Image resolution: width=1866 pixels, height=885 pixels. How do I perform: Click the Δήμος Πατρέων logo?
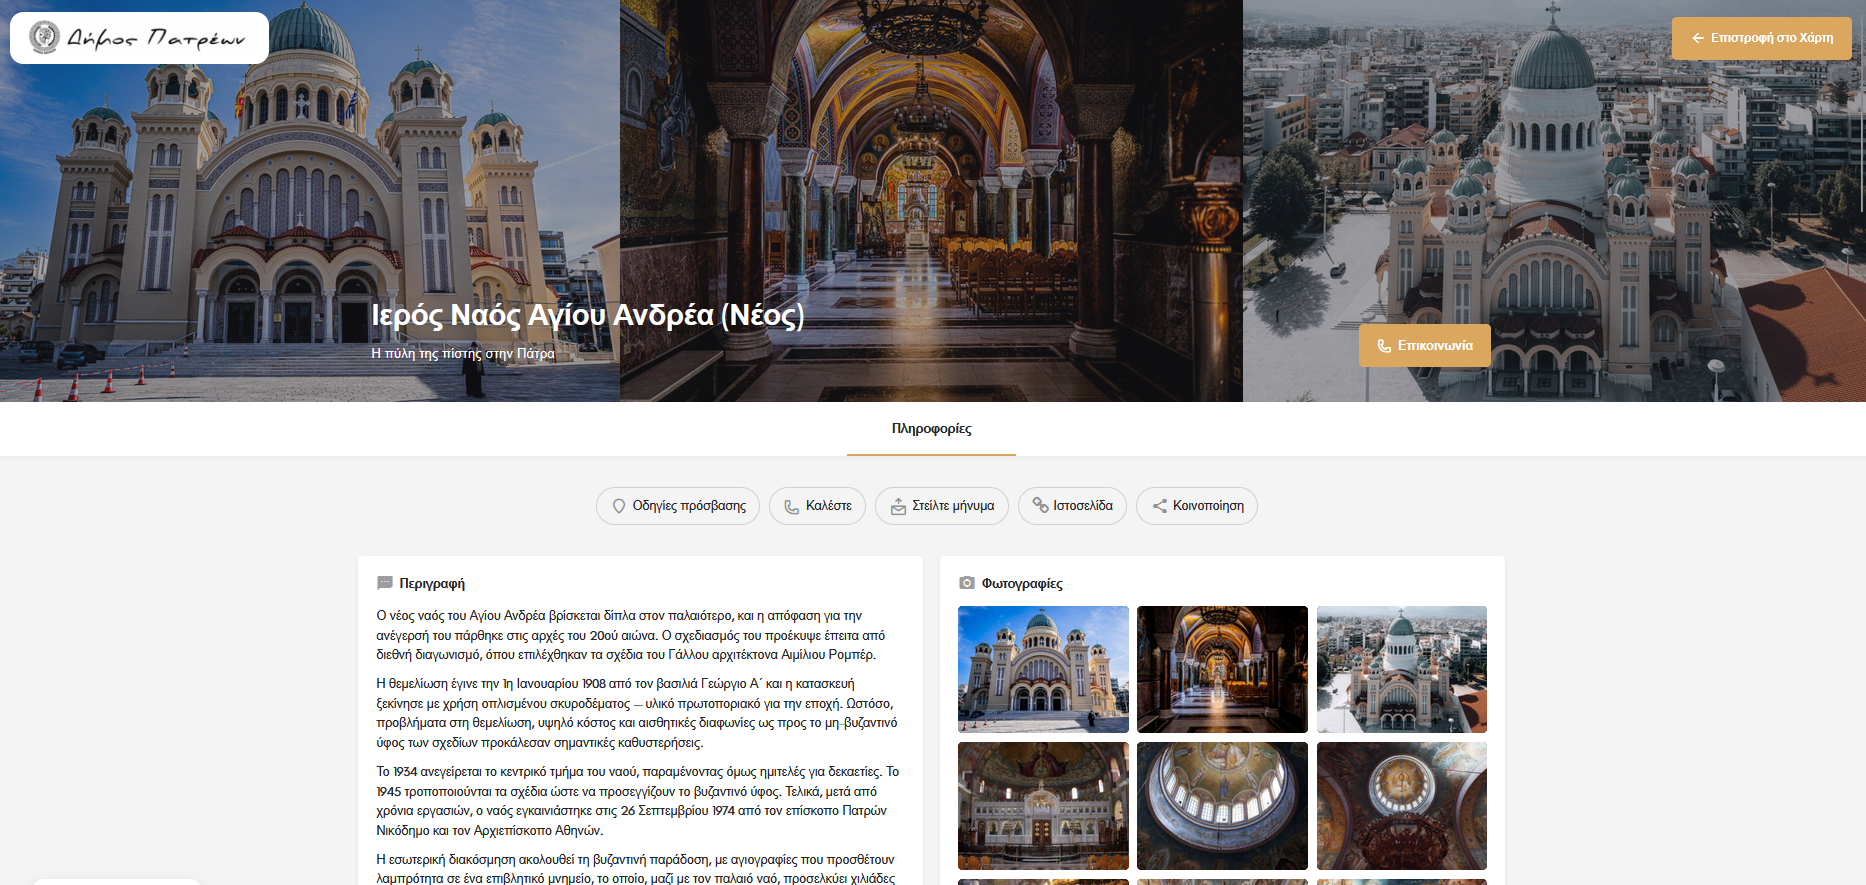coord(139,38)
